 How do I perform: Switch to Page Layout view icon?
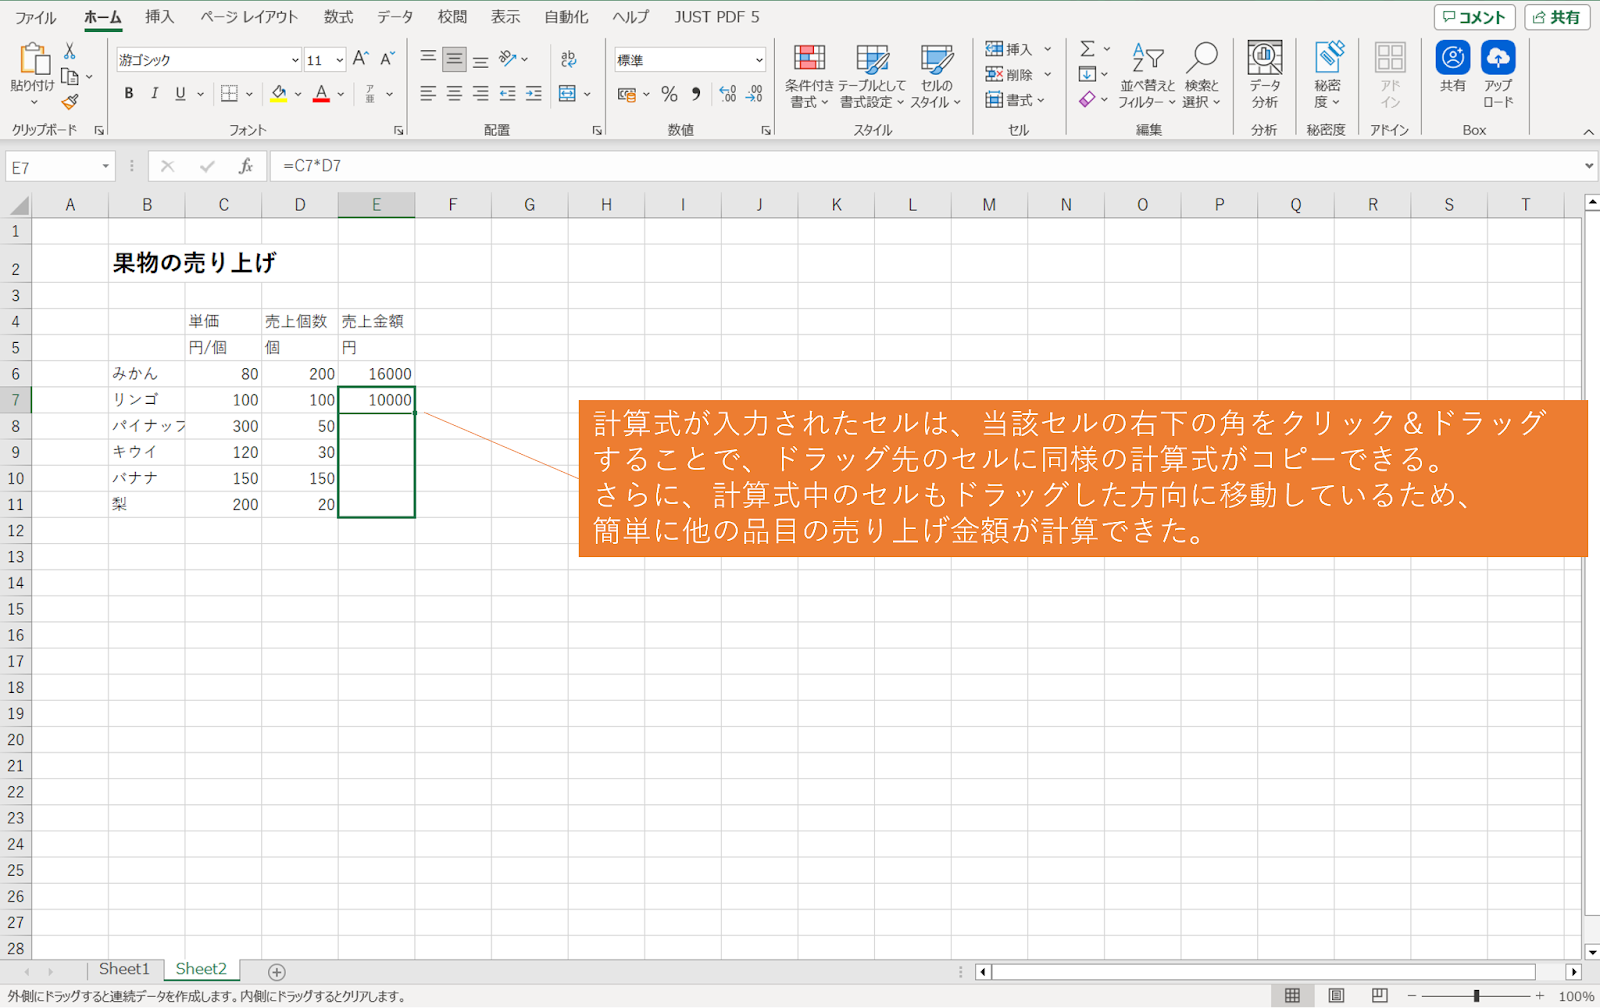1336,996
